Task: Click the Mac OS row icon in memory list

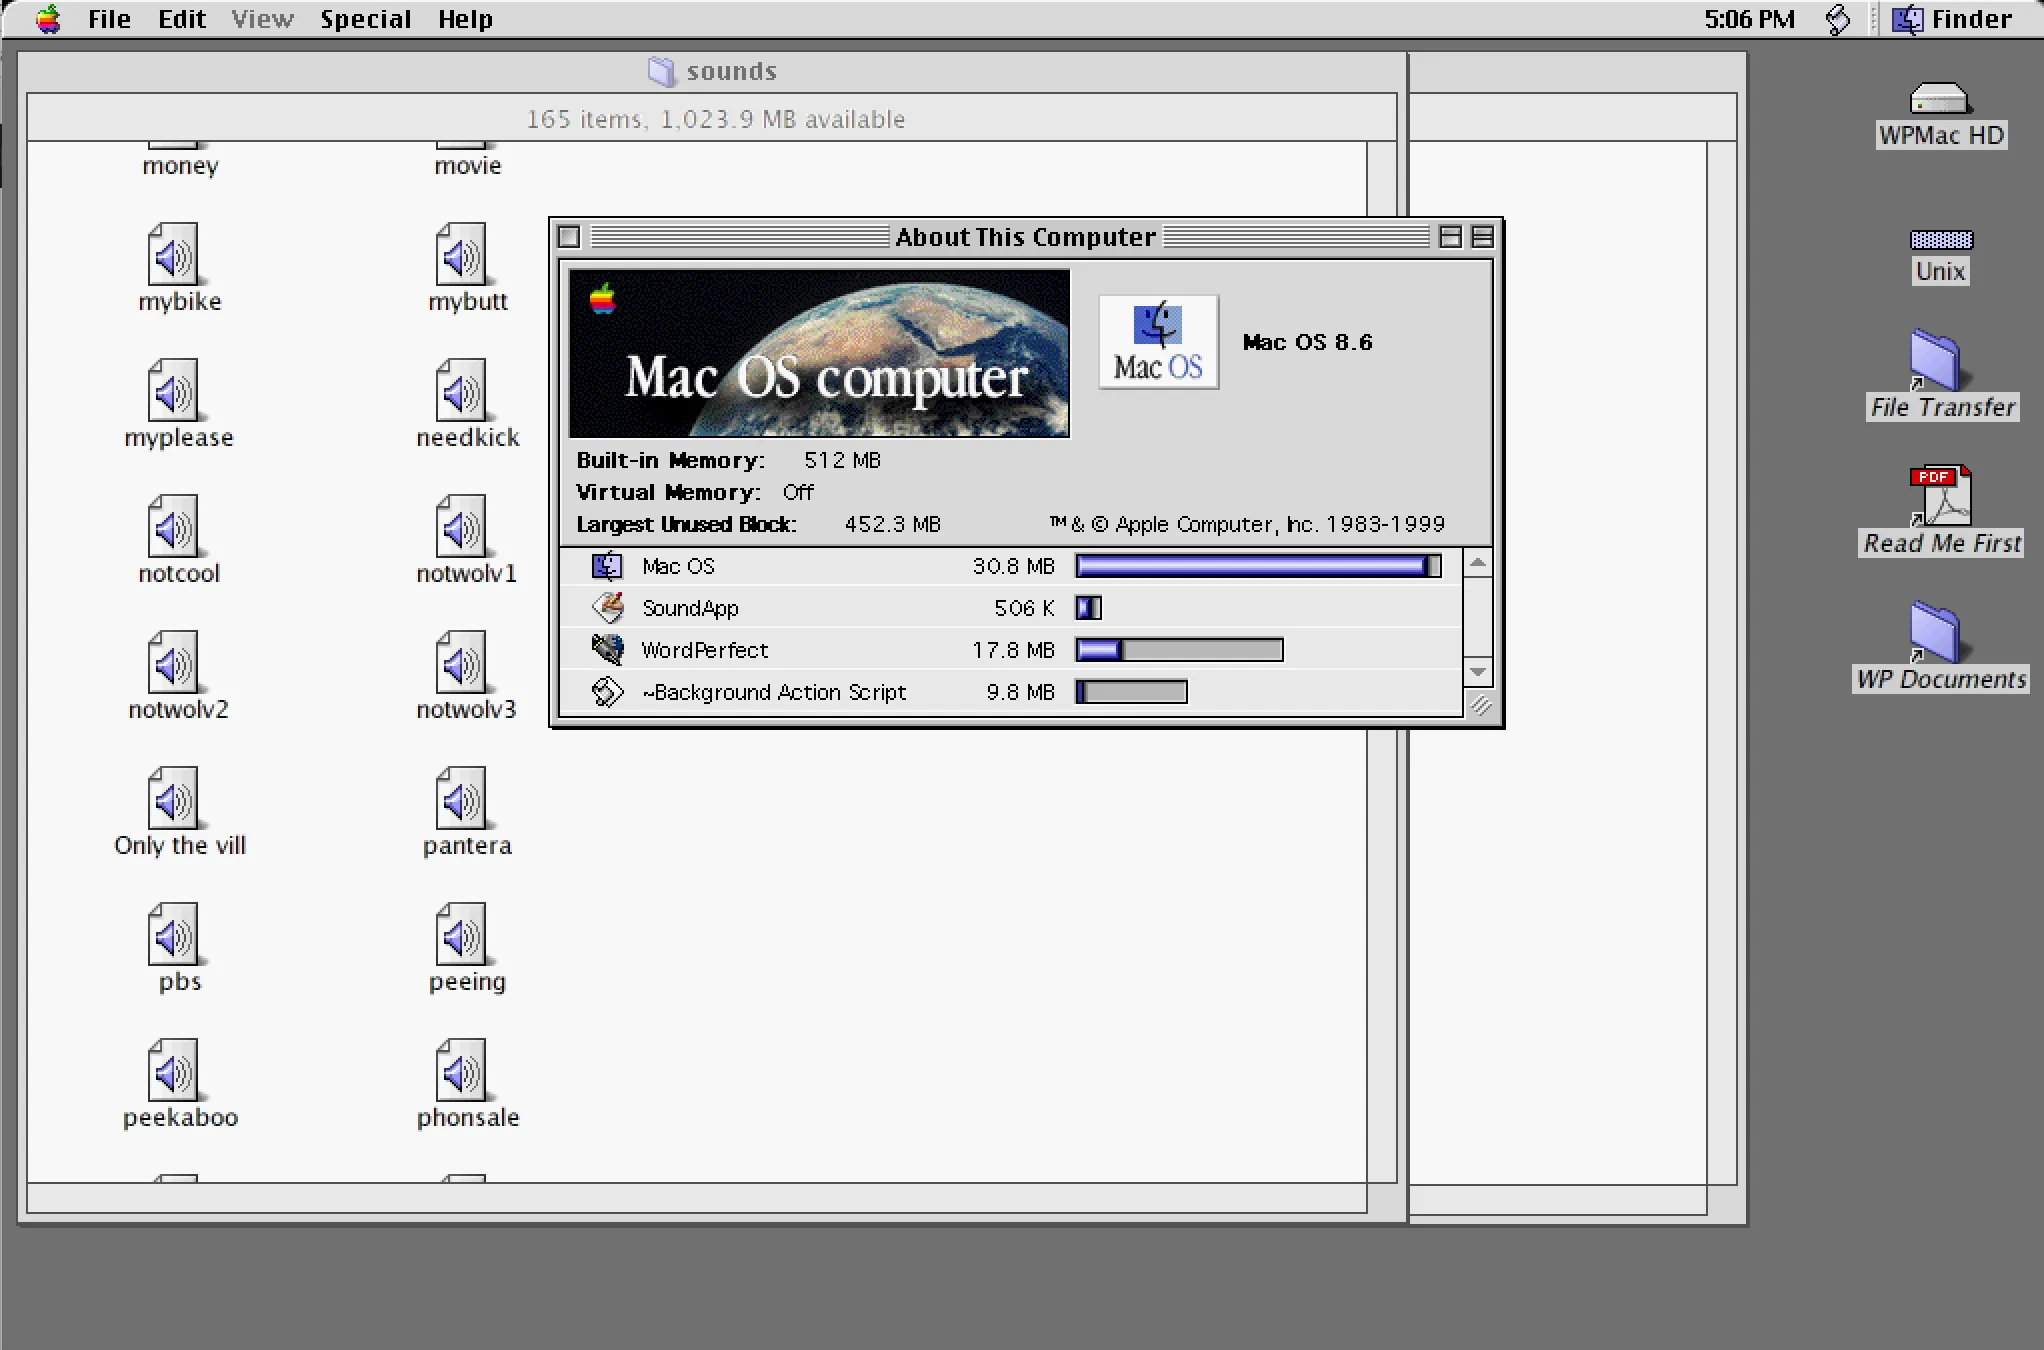Action: click(607, 566)
